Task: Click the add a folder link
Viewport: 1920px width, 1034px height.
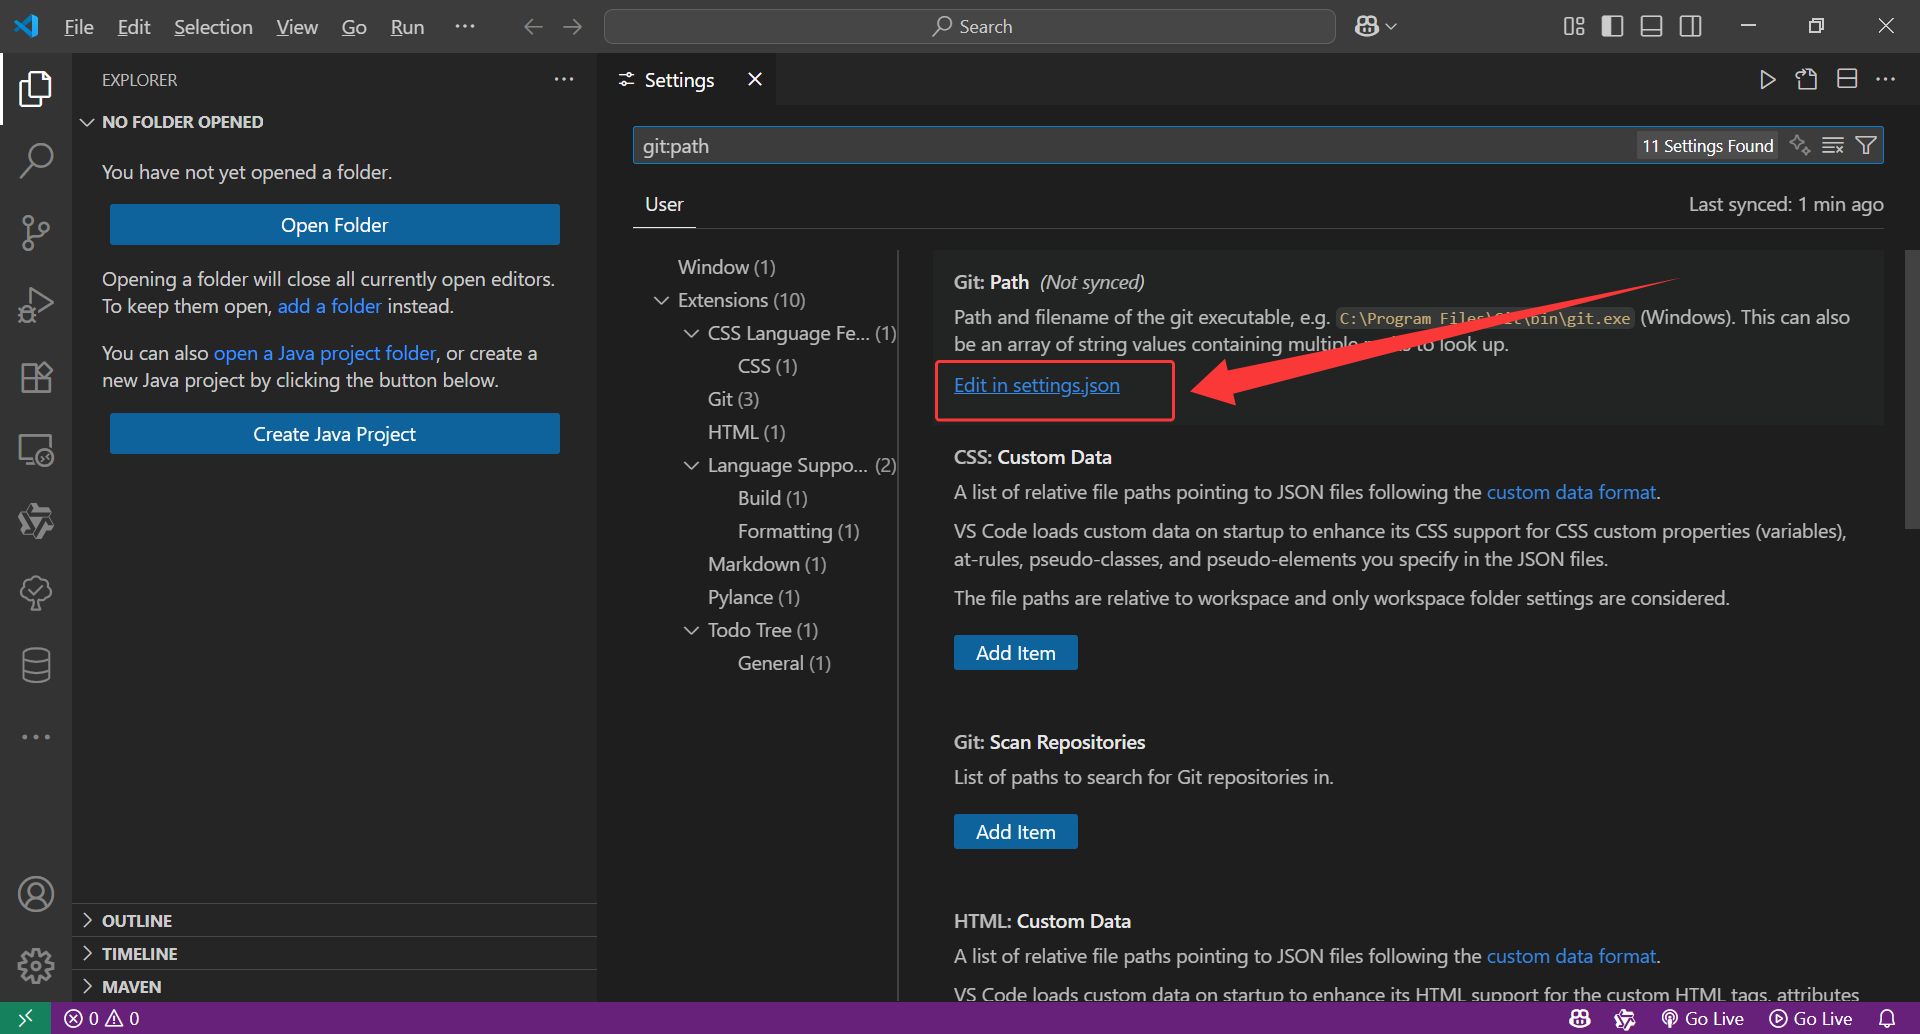Action: click(329, 306)
